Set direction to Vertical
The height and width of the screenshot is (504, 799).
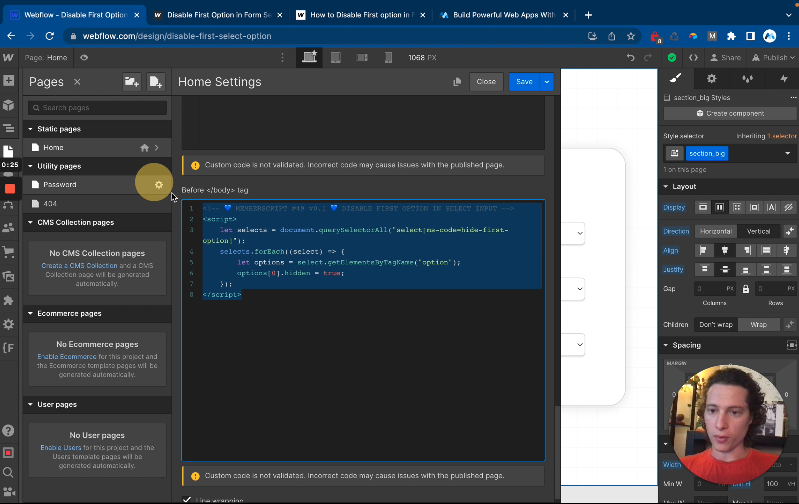pos(759,231)
